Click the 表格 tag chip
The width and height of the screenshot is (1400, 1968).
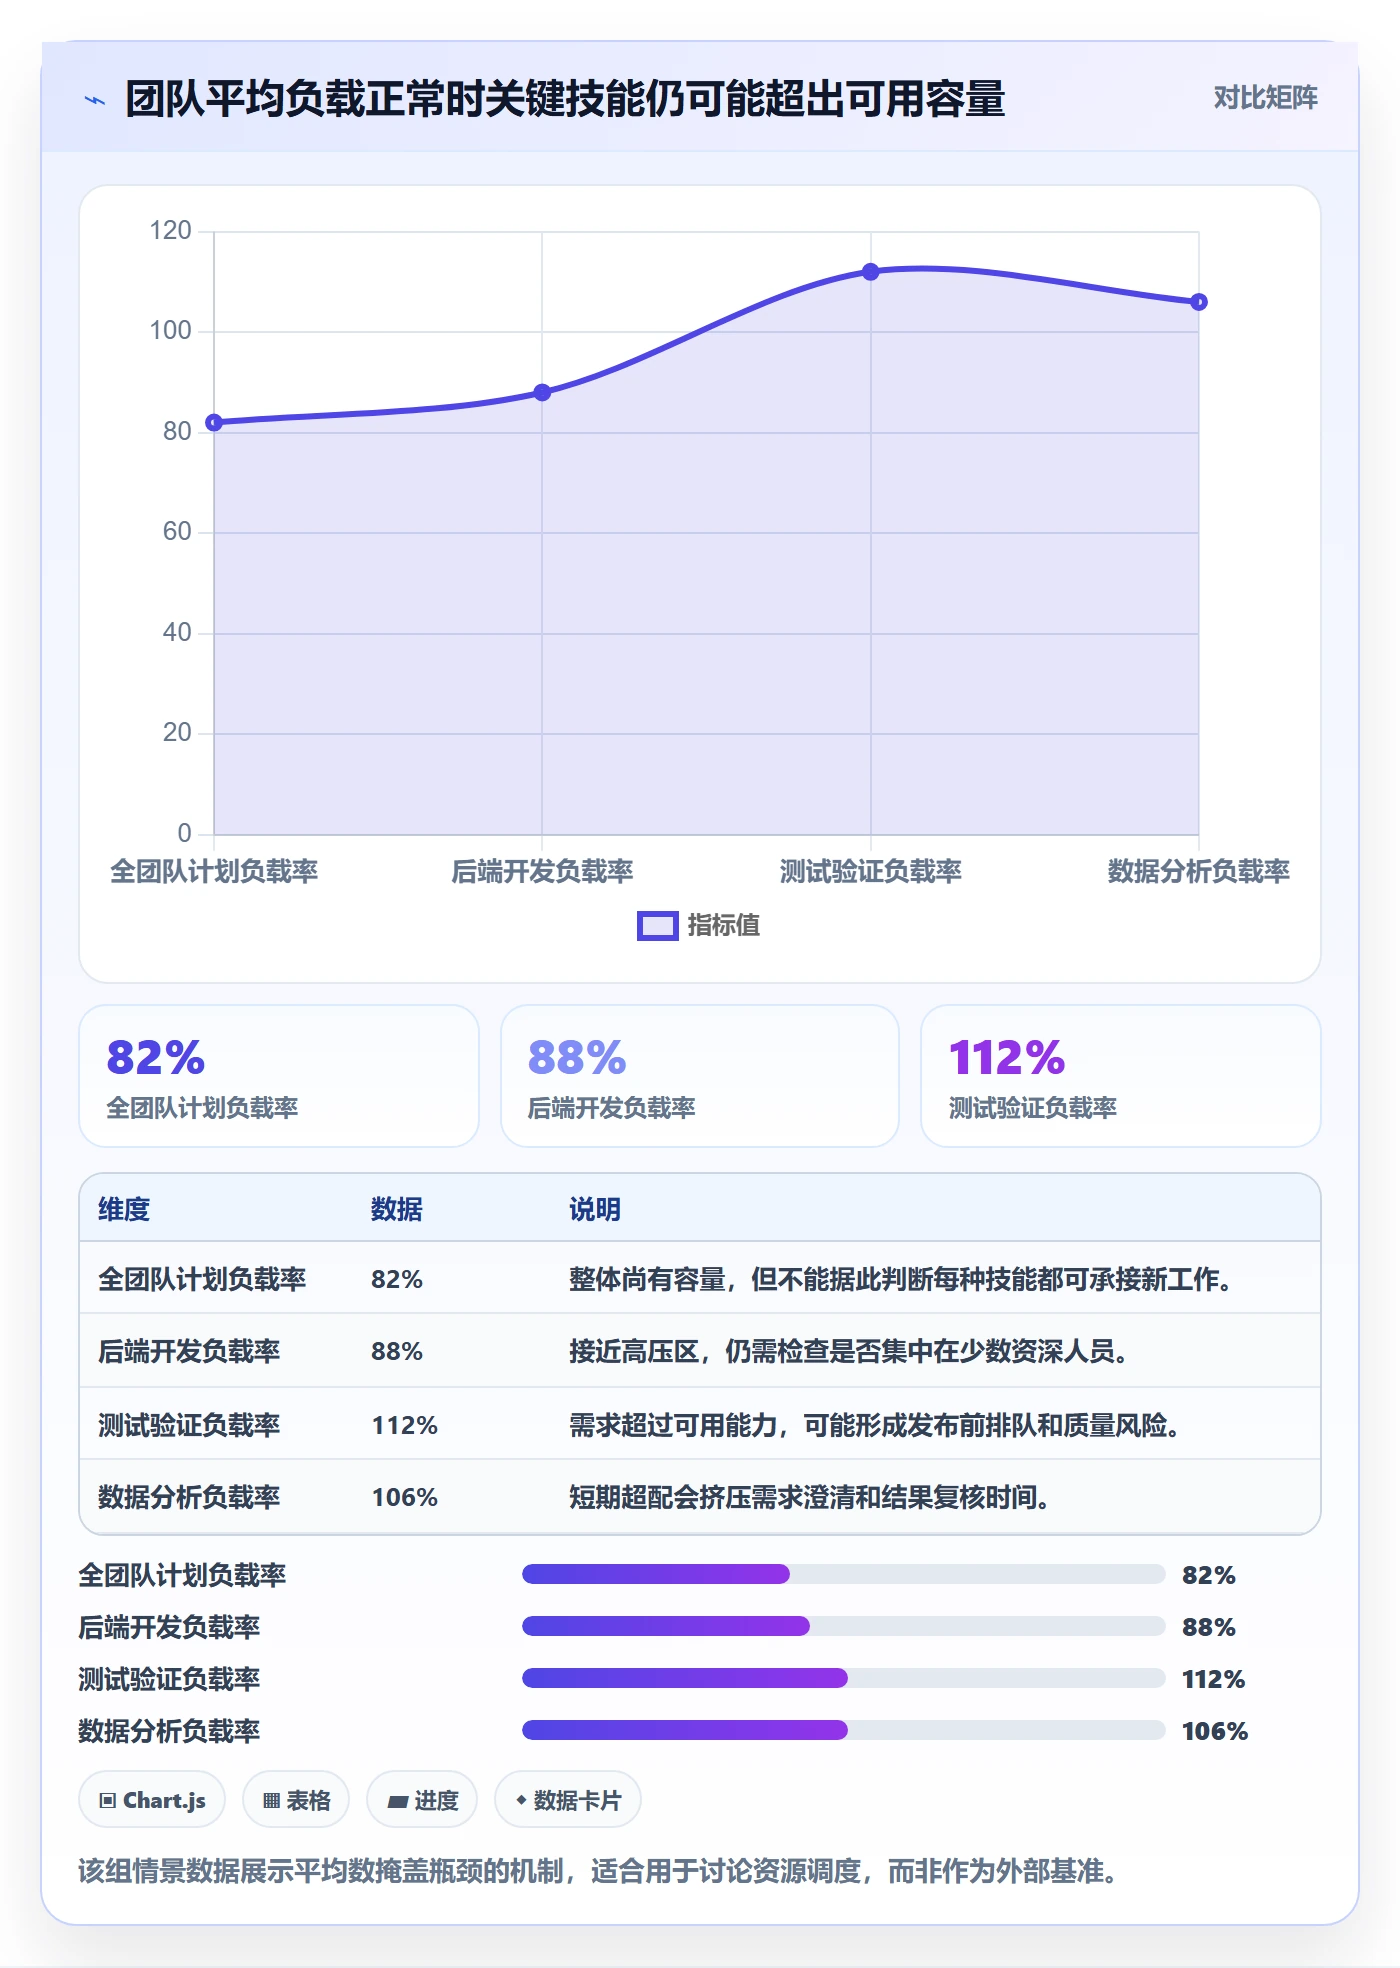click(x=296, y=1800)
